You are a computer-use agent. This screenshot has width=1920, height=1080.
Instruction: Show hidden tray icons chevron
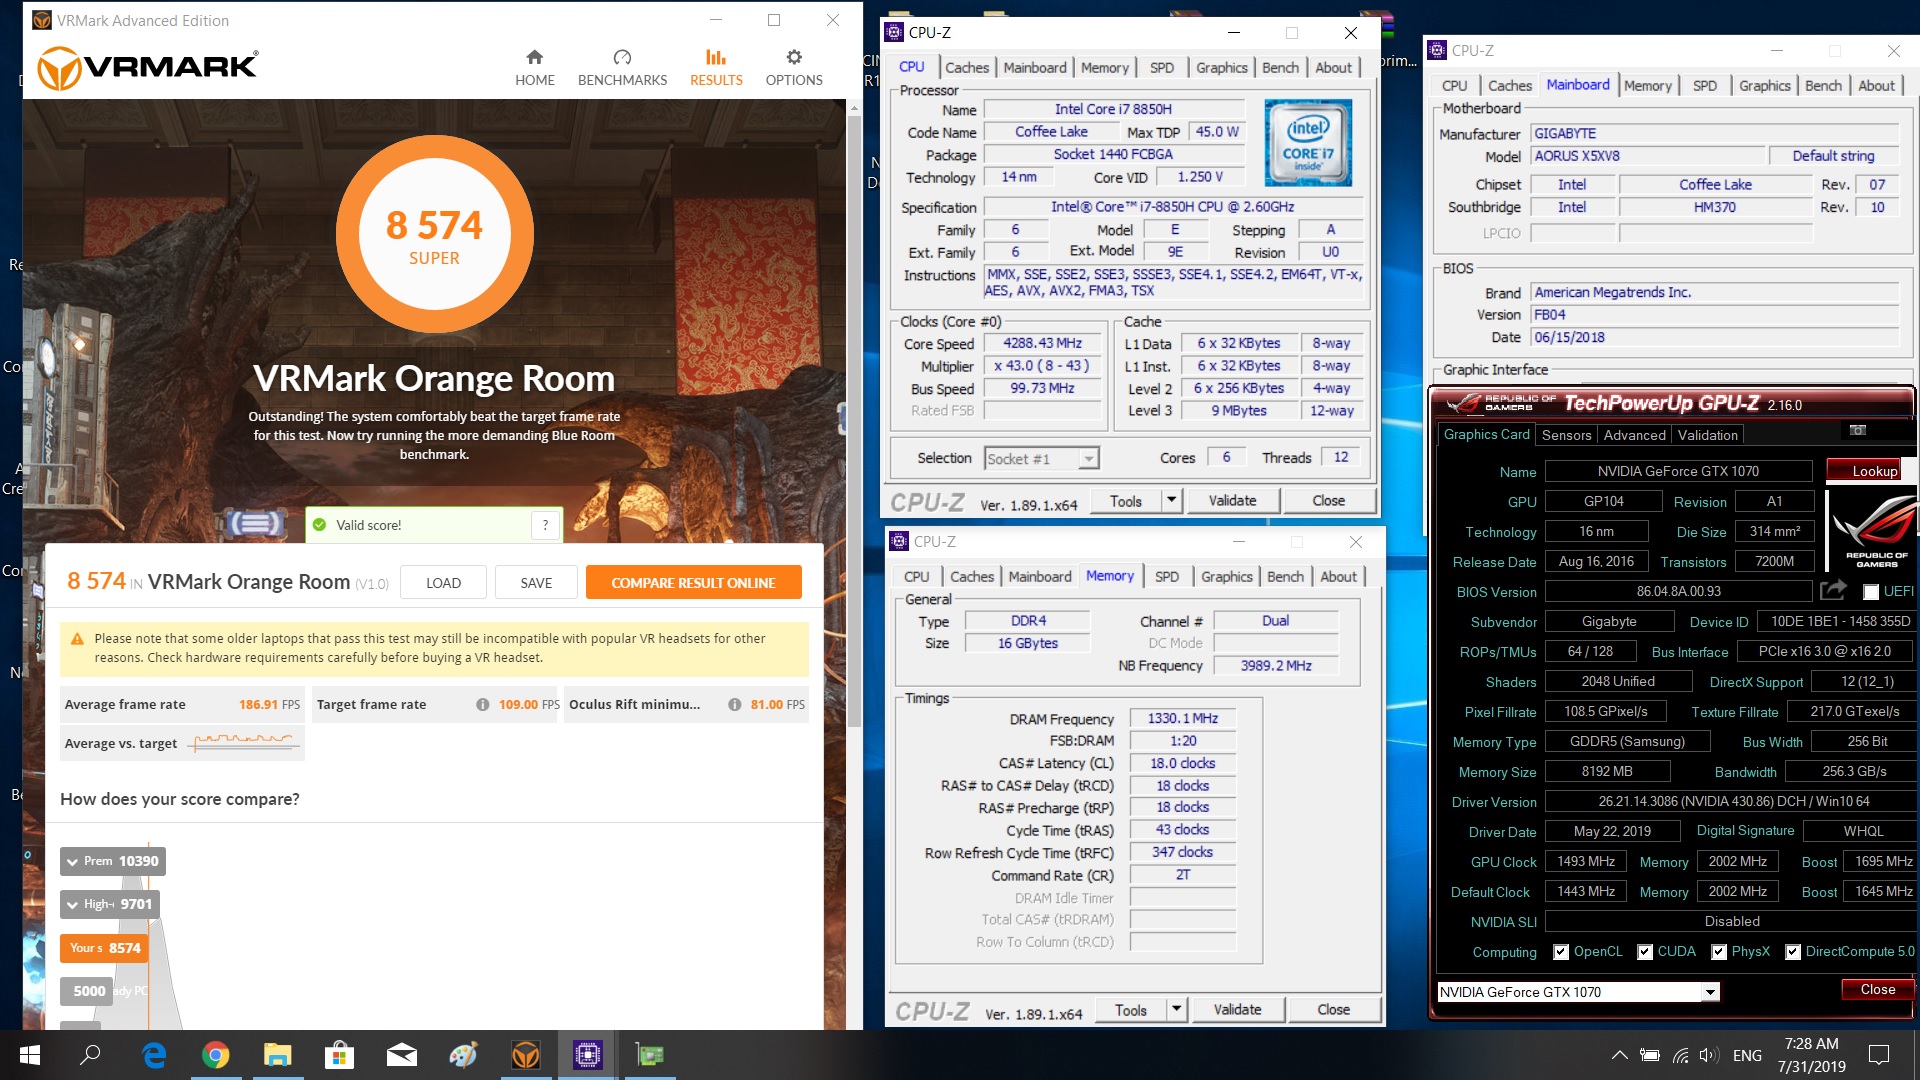click(x=1619, y=1055)
